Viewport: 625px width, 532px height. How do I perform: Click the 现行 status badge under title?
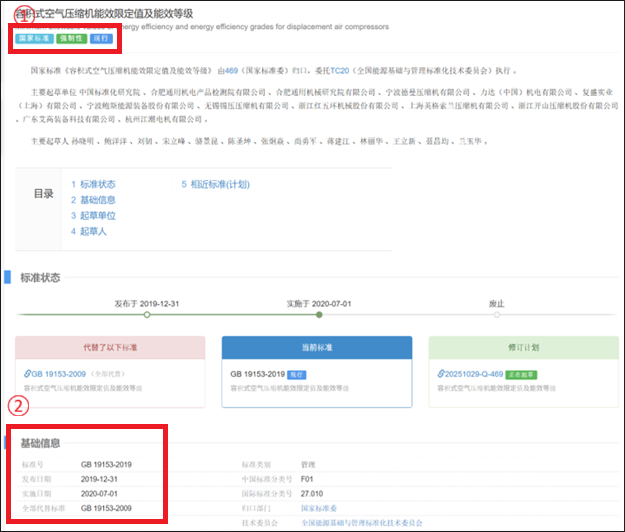point(101,39)
